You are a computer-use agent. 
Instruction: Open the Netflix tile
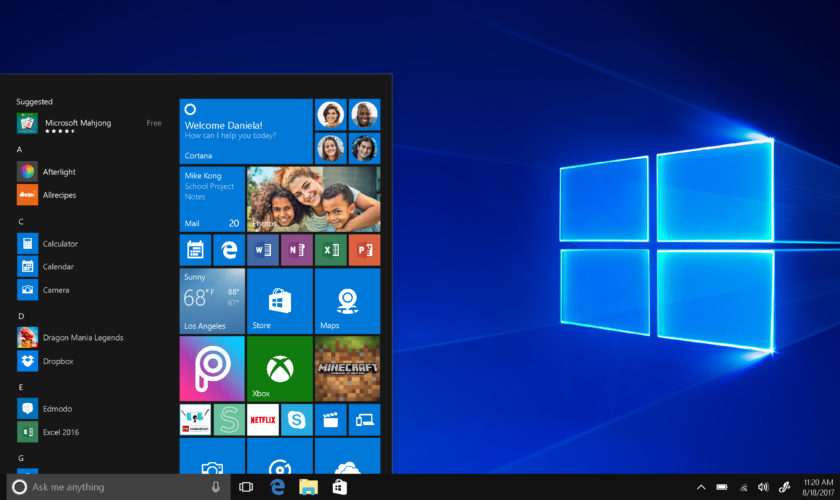263,420
